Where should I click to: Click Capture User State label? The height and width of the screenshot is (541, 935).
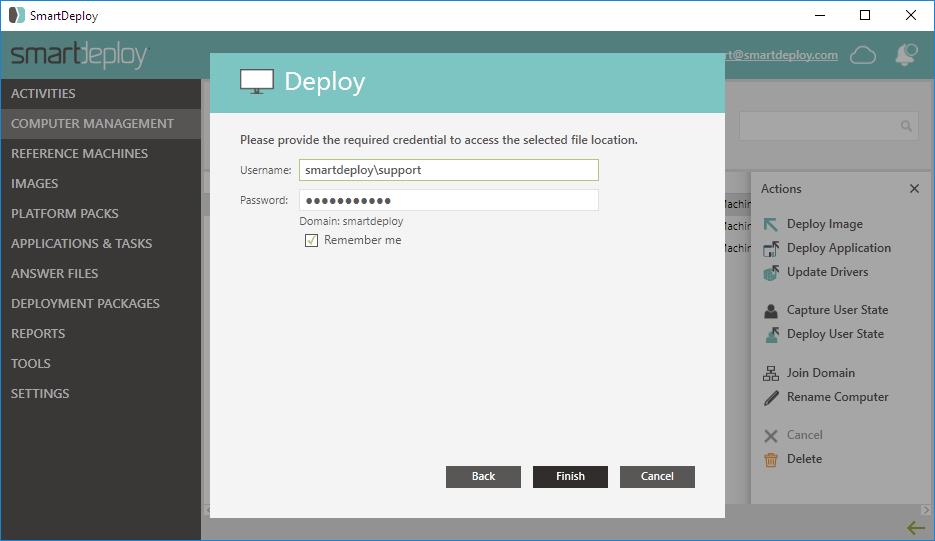click(x=837, y=310)
